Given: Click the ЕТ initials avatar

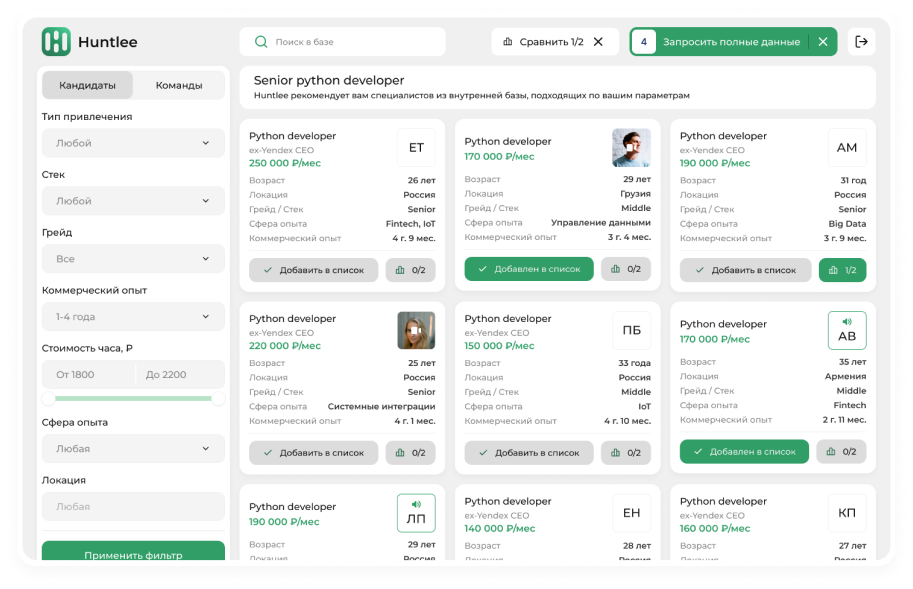Looking at the screenshot, I should (x=416, y=148).
